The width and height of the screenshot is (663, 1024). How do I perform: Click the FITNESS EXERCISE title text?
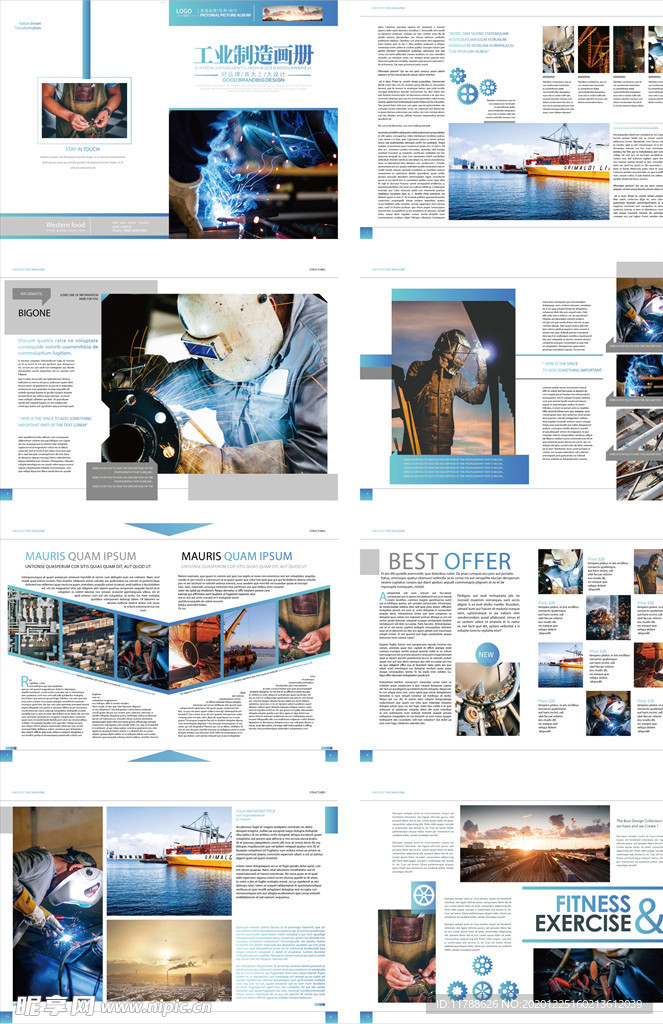580,914
